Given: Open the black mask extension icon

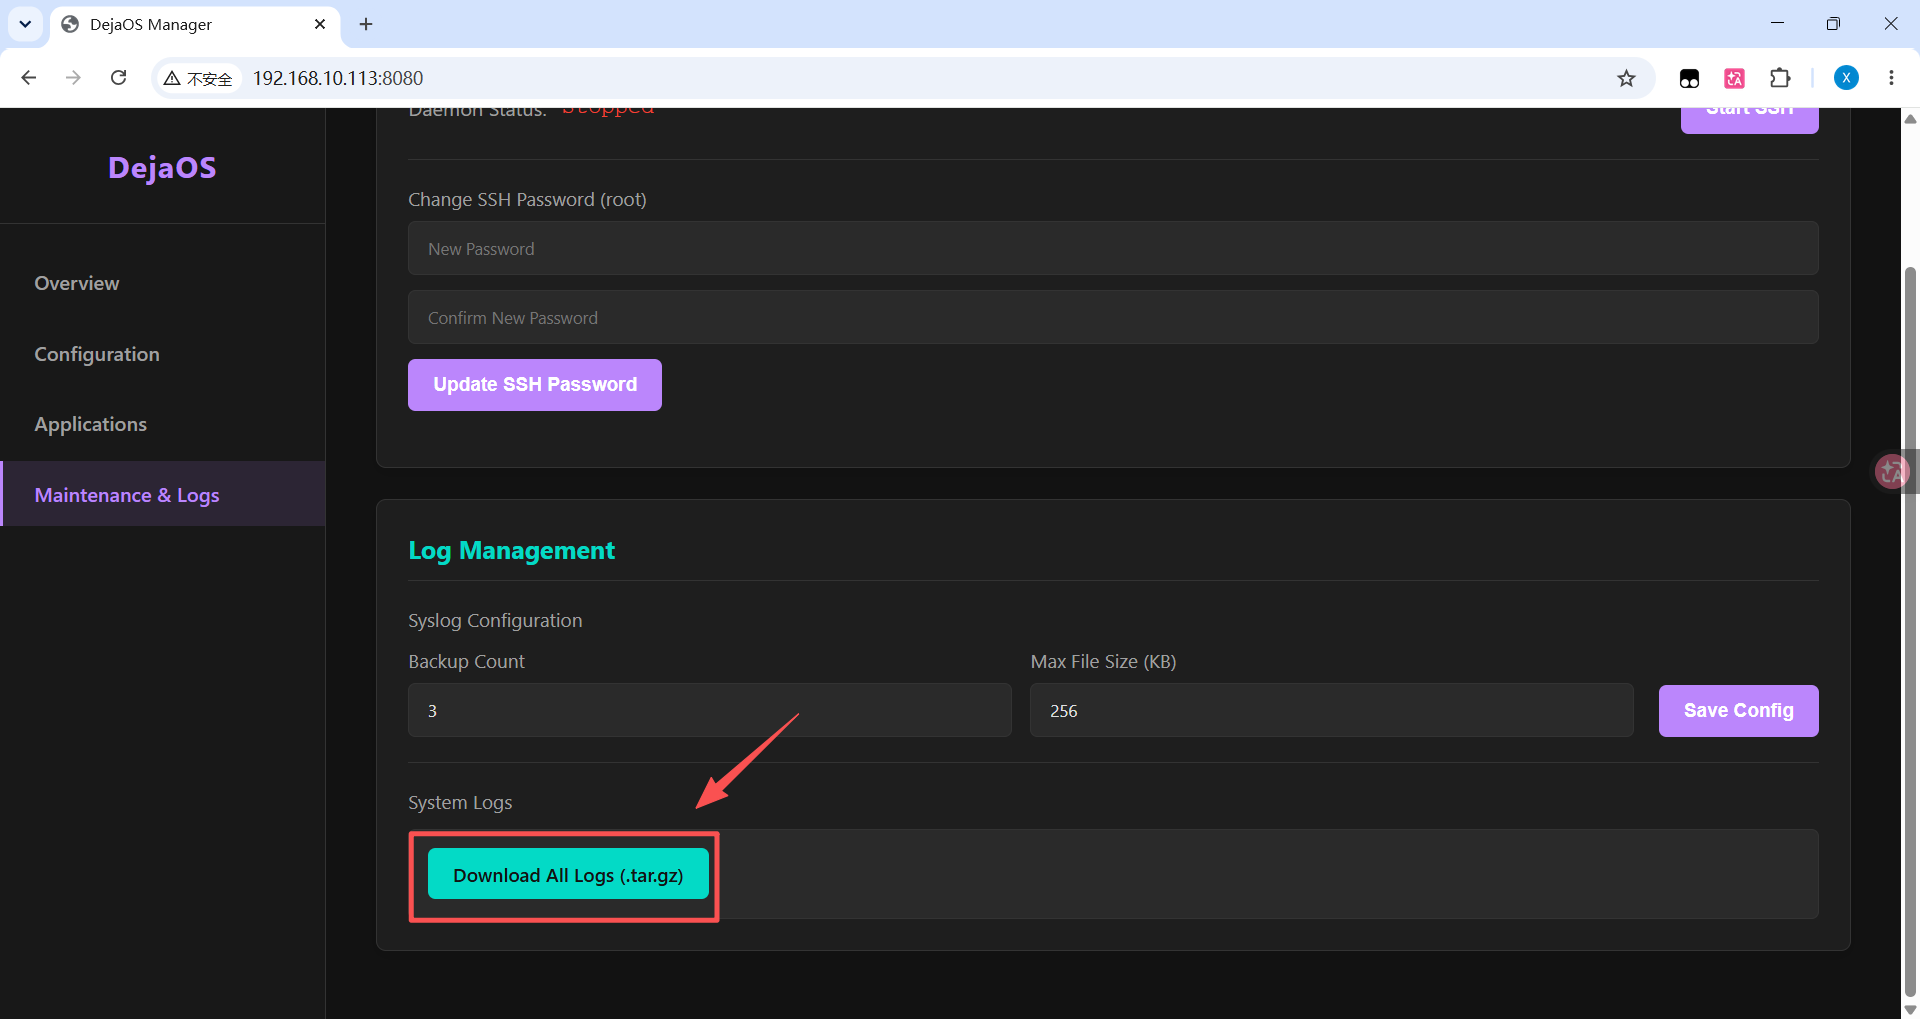Looking at the screenshot, I should [1689, 78].
